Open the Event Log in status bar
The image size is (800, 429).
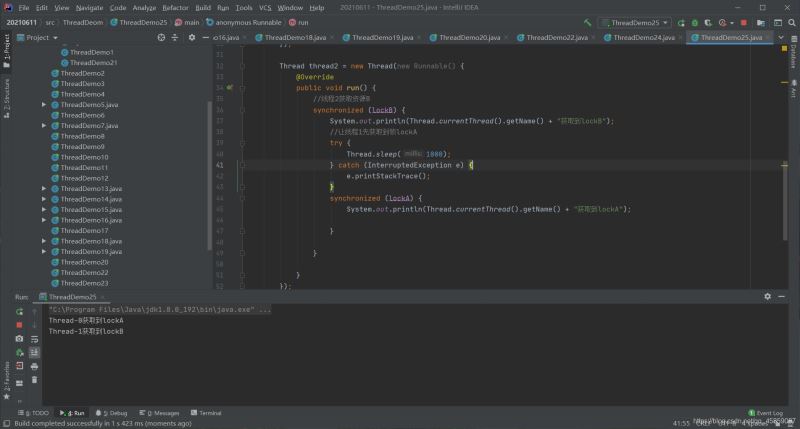point(765,412)
